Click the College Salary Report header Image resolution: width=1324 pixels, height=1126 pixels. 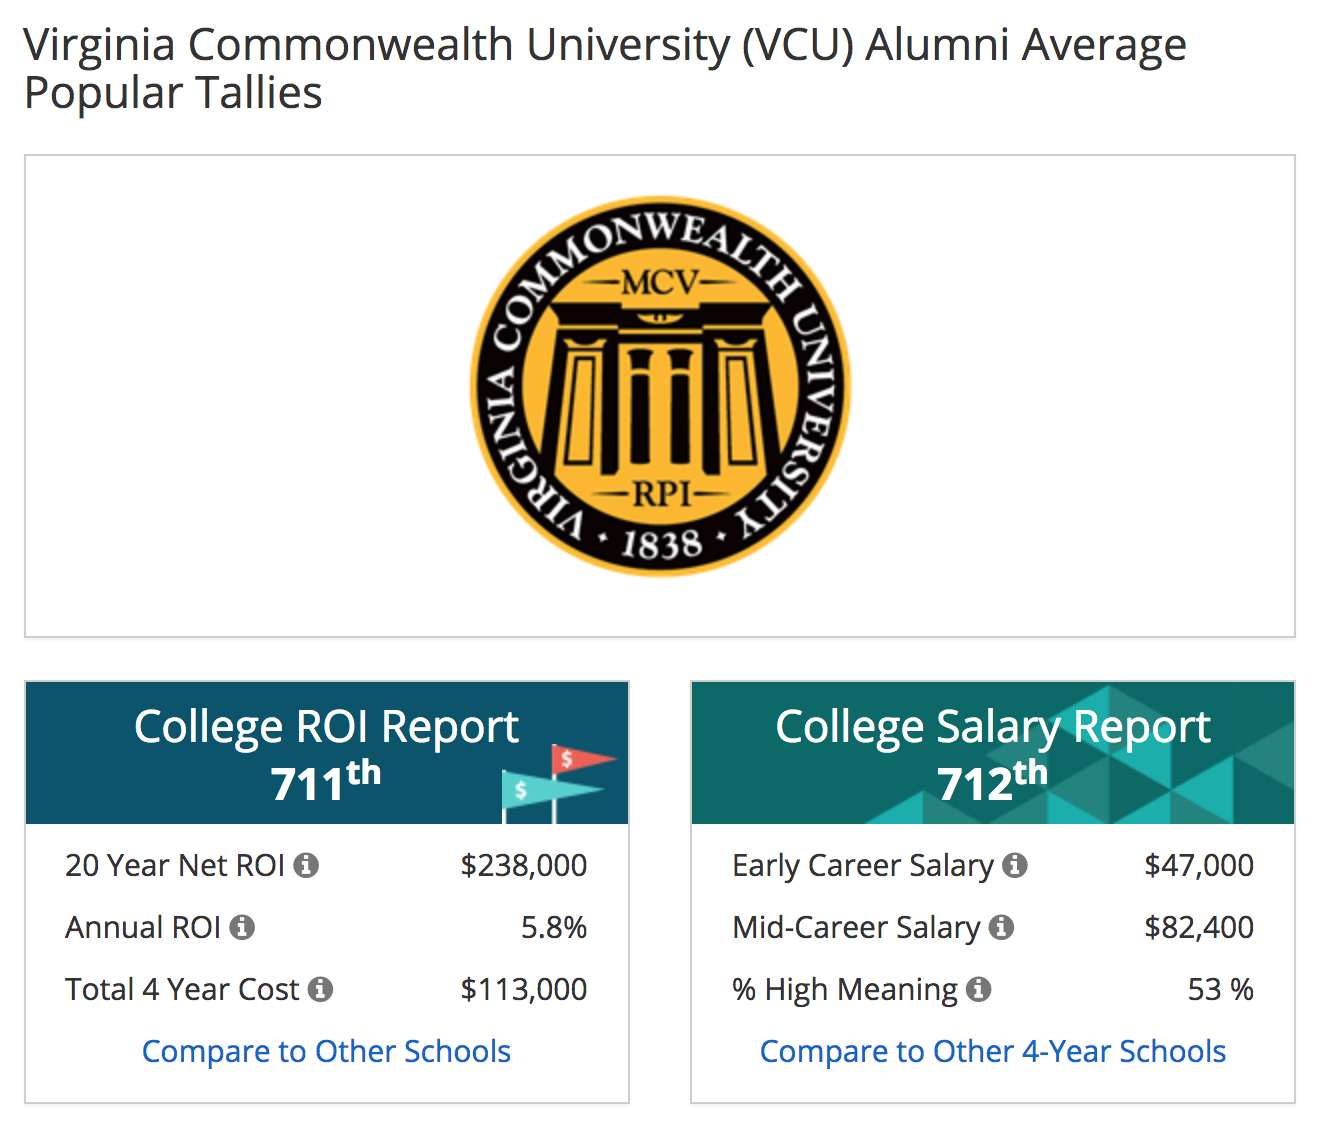[992, 727]
